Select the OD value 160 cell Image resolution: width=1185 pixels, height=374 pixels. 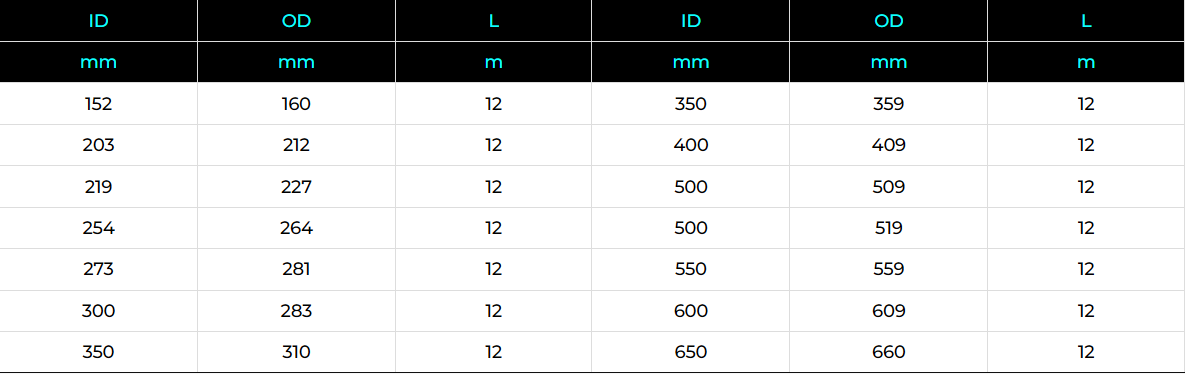tap(296, 104)
